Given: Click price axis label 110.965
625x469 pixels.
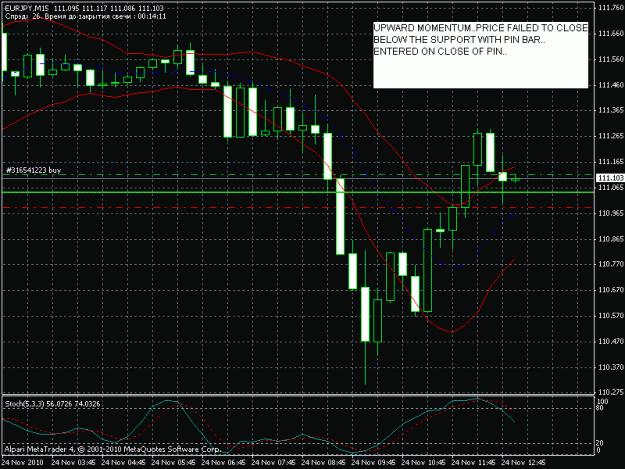Looking at the screenshot, I should (611, 213).
